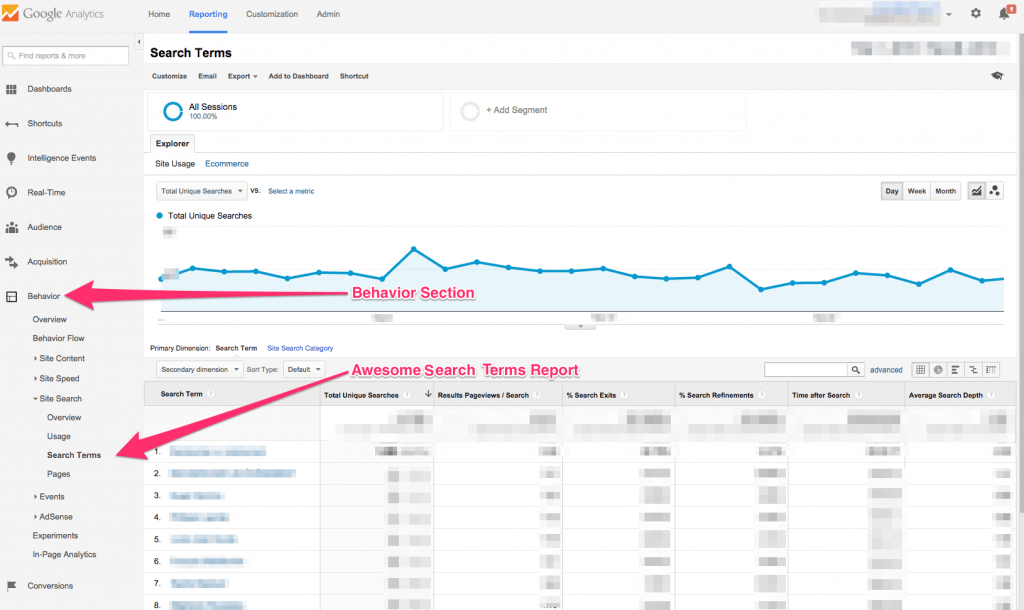Click the Intelligence Events lightbulb icon
Image resolution: width=1024 pixels, height=610 pixels.
click(x=11, y=158)
